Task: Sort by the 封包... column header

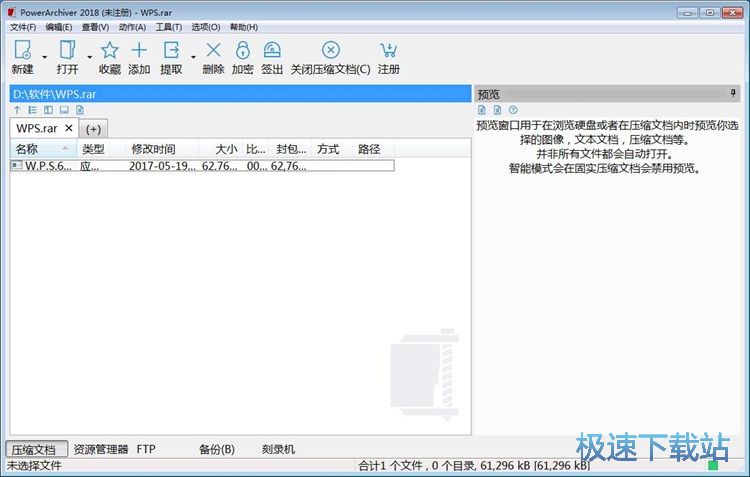Action: [290, 149]
